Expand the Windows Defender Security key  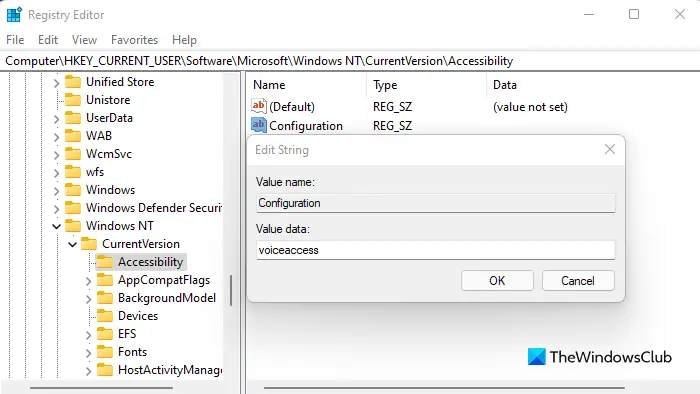(x=56, y=209)
